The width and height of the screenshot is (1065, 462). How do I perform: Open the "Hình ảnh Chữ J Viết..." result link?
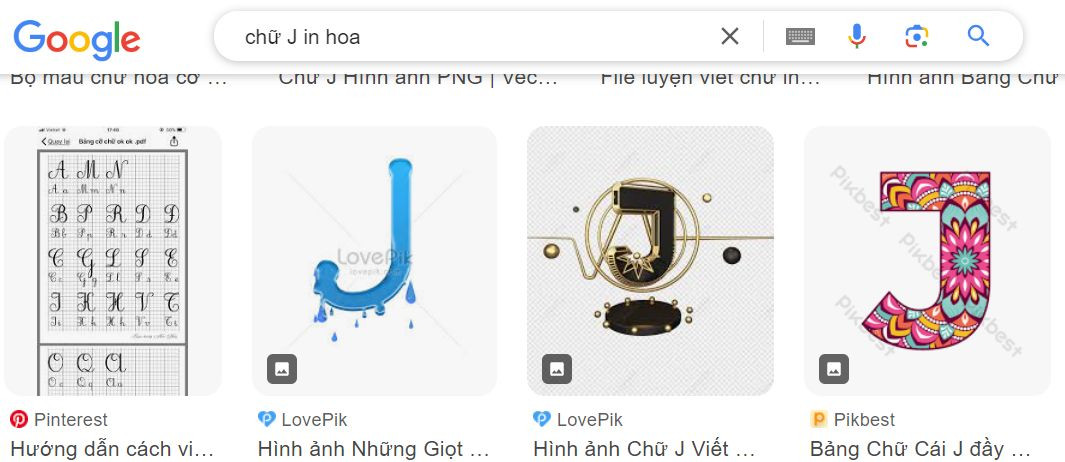[x=645, y=449]
